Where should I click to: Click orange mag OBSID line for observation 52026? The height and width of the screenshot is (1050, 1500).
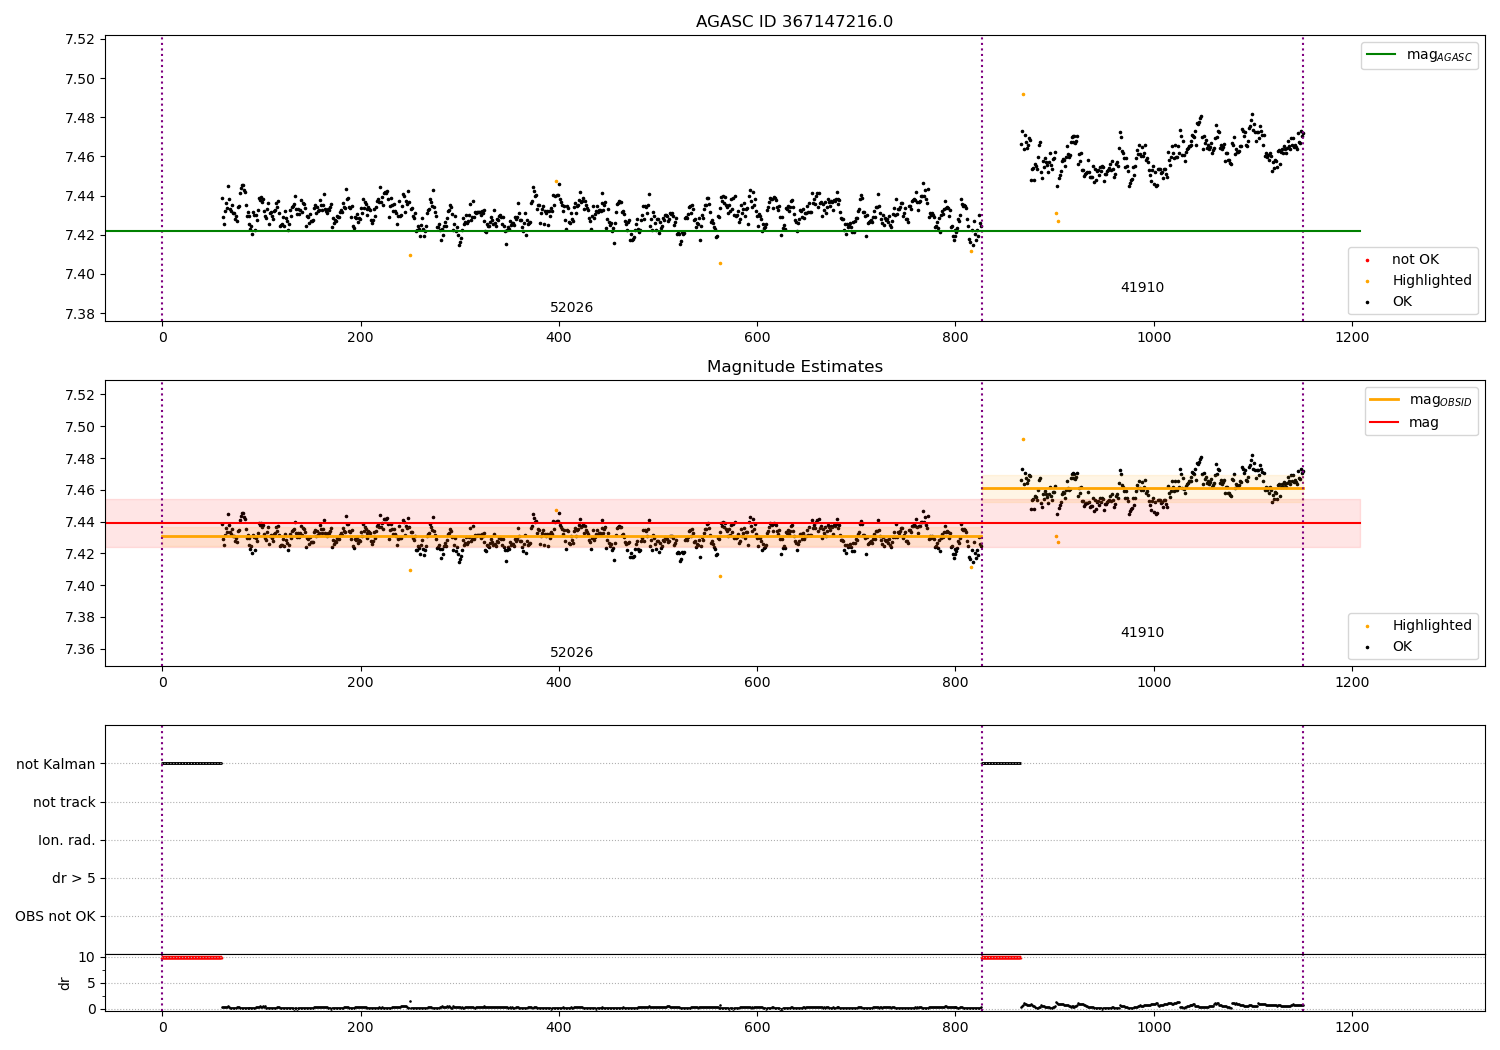pos(572,537)
